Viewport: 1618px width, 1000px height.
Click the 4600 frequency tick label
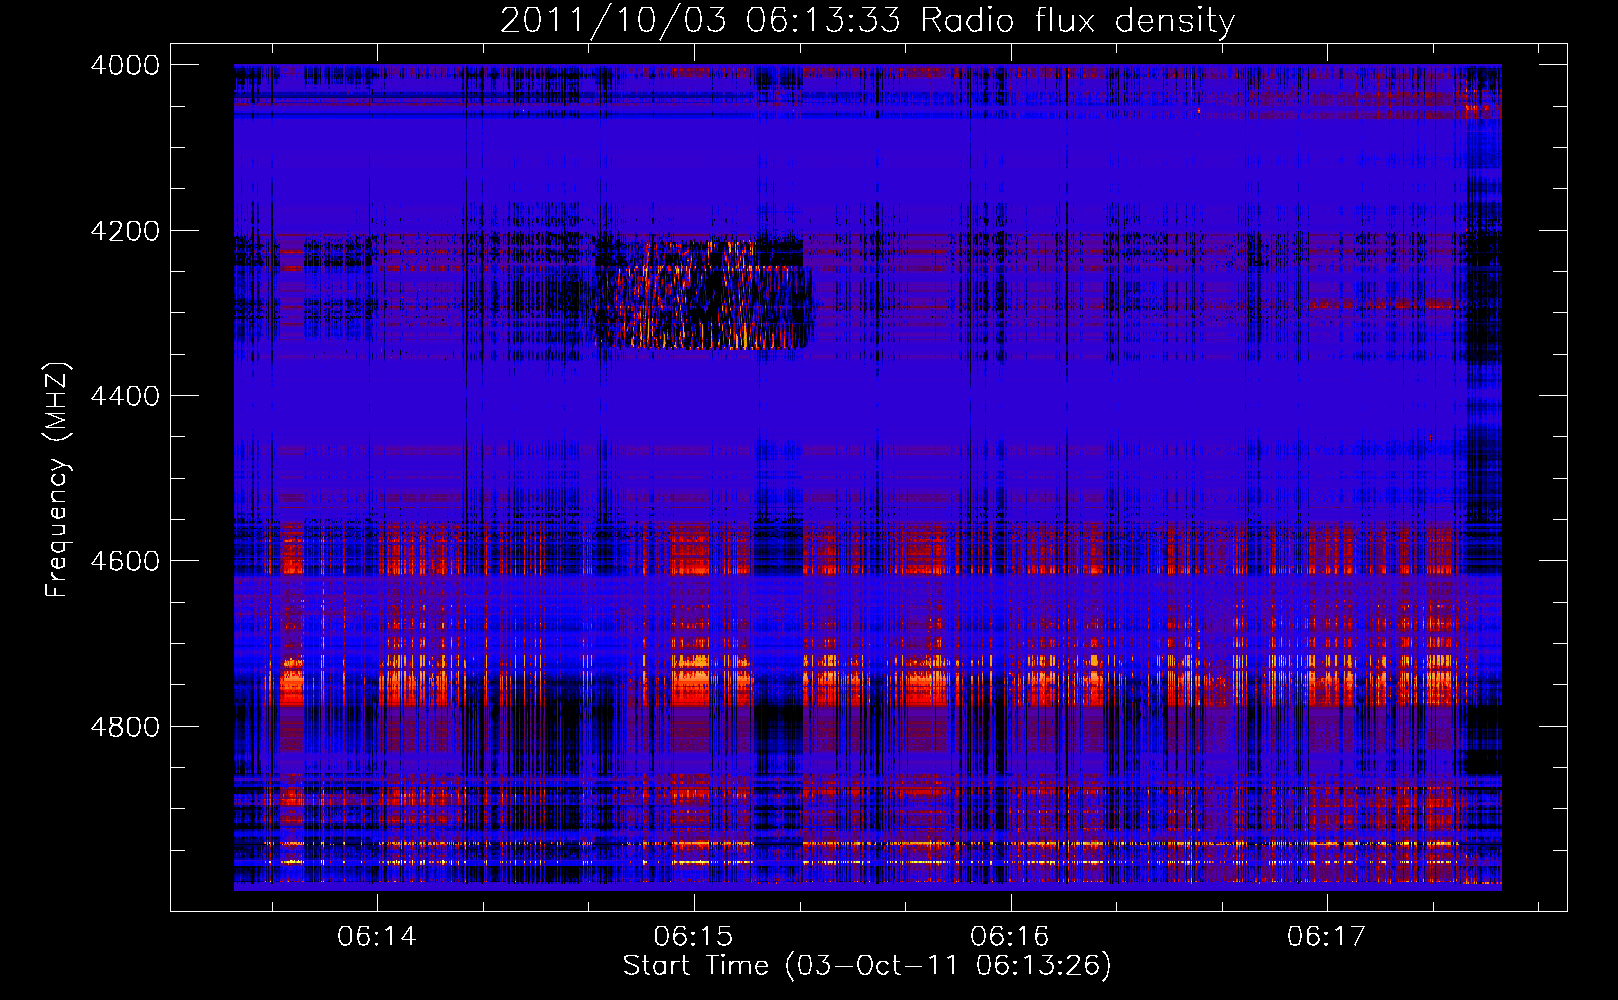(x=125, y=561)
